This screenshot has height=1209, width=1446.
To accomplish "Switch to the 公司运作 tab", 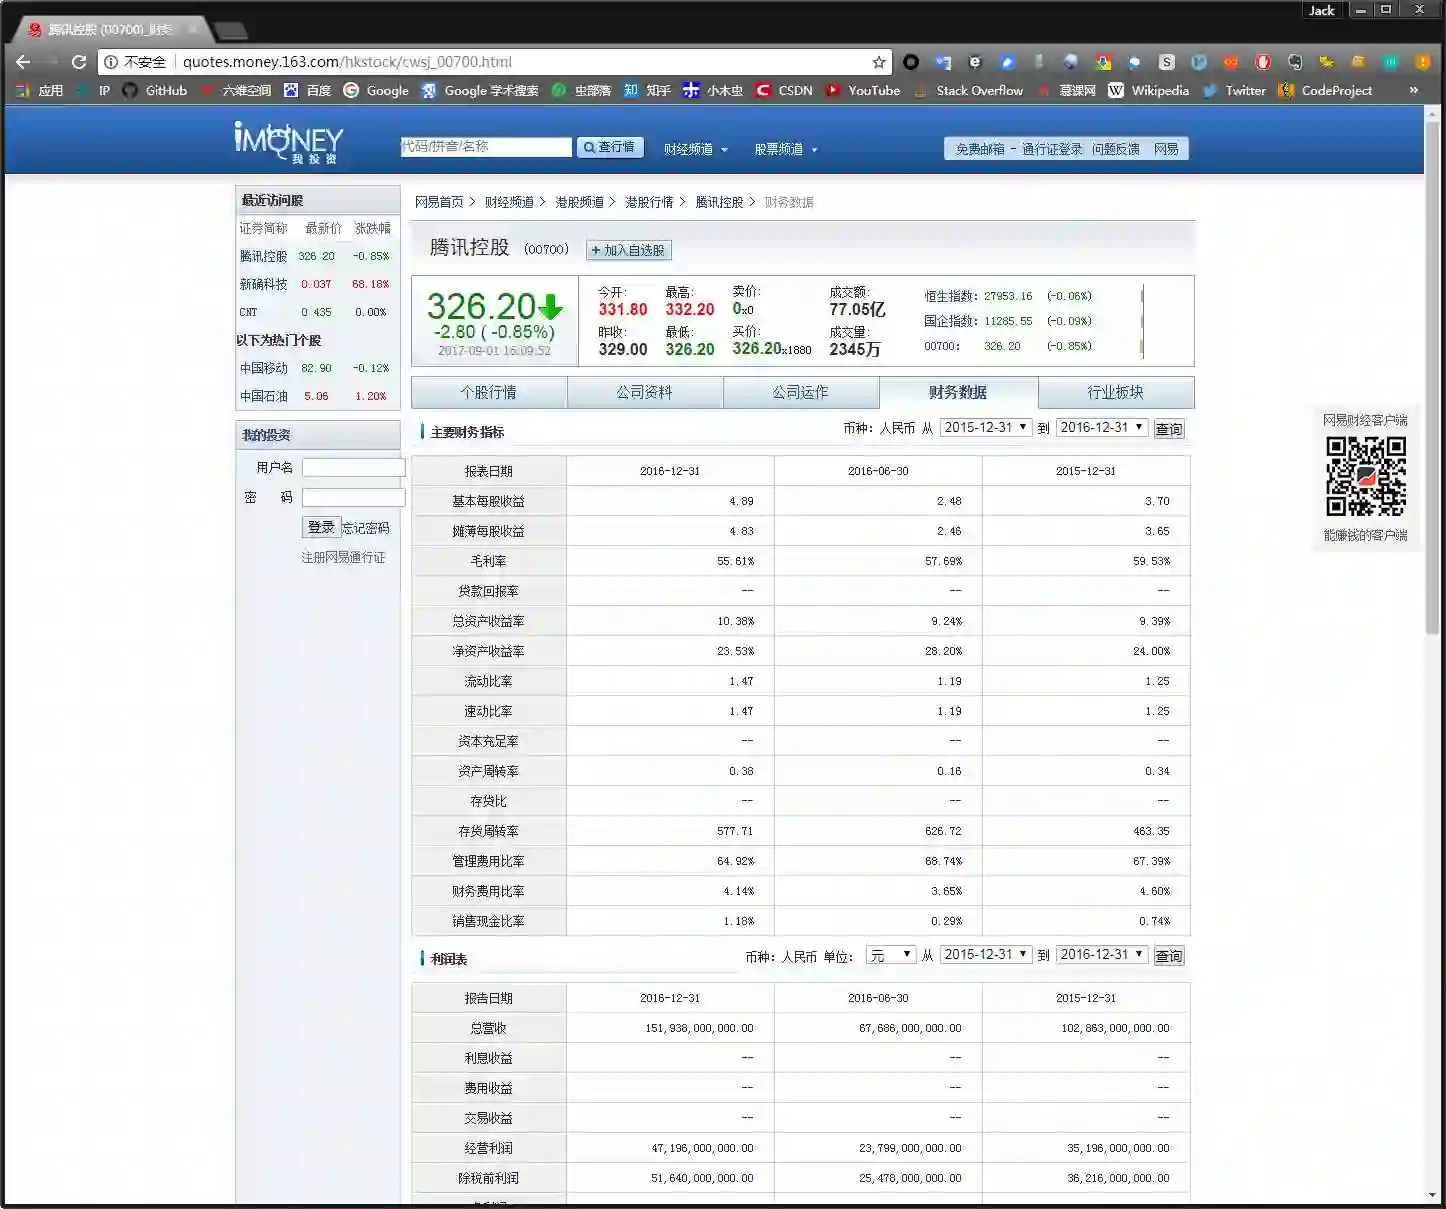I will [801, 393].
